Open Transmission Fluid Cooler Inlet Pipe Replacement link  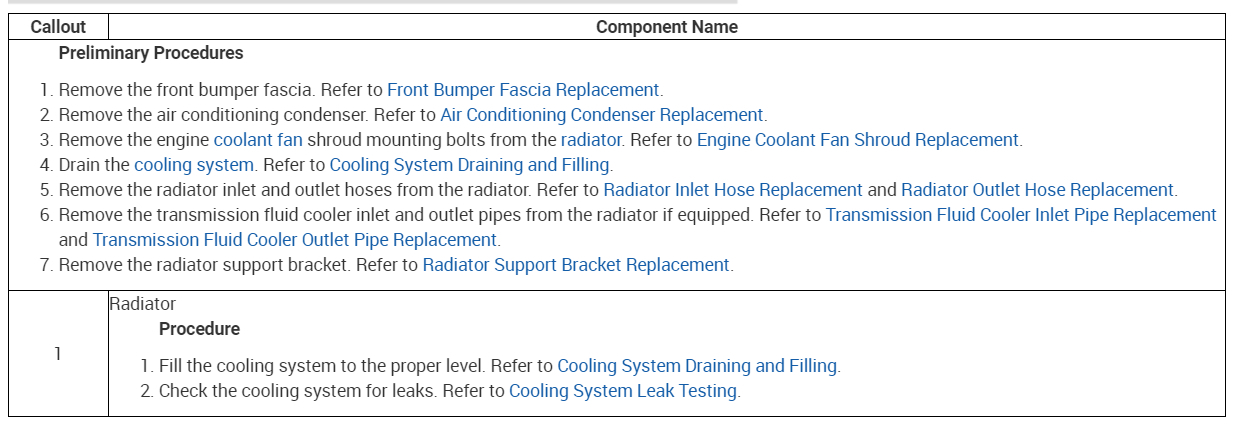(x=1020, y=214)
